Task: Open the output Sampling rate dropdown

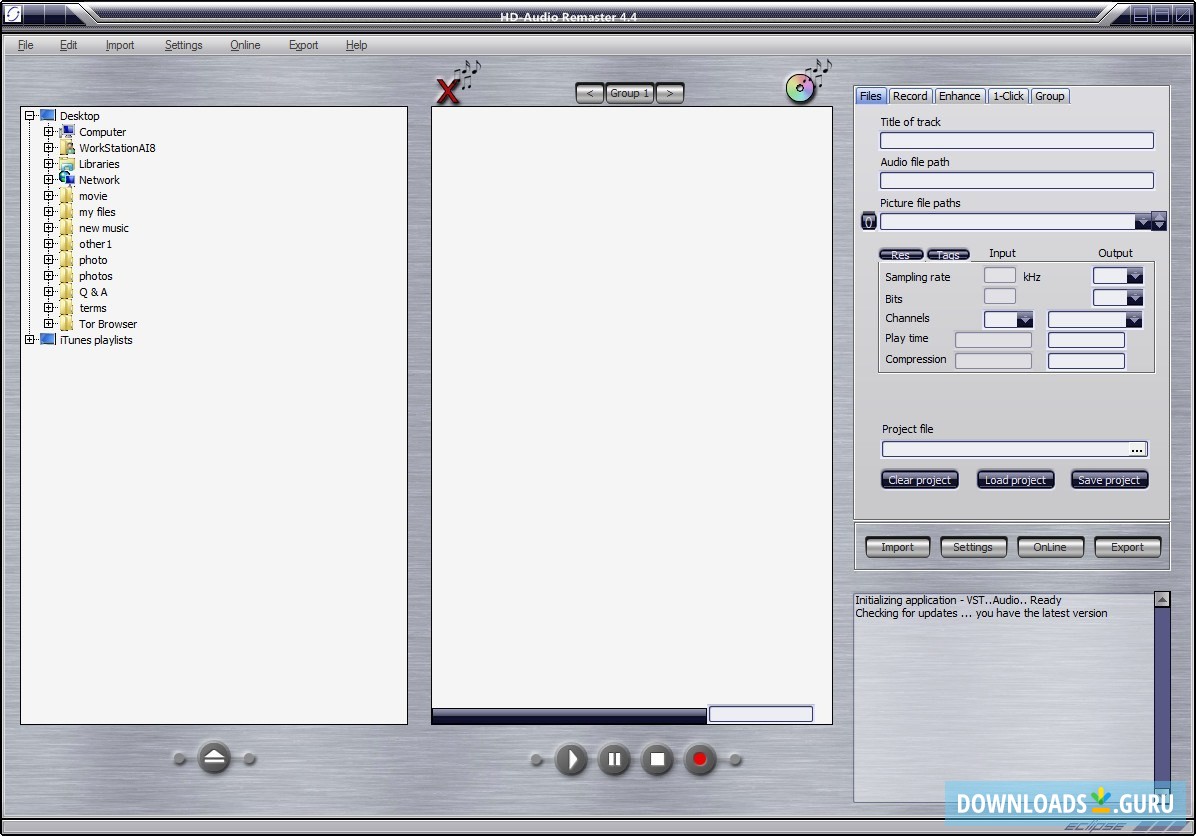Action: tap(1134, 276)
